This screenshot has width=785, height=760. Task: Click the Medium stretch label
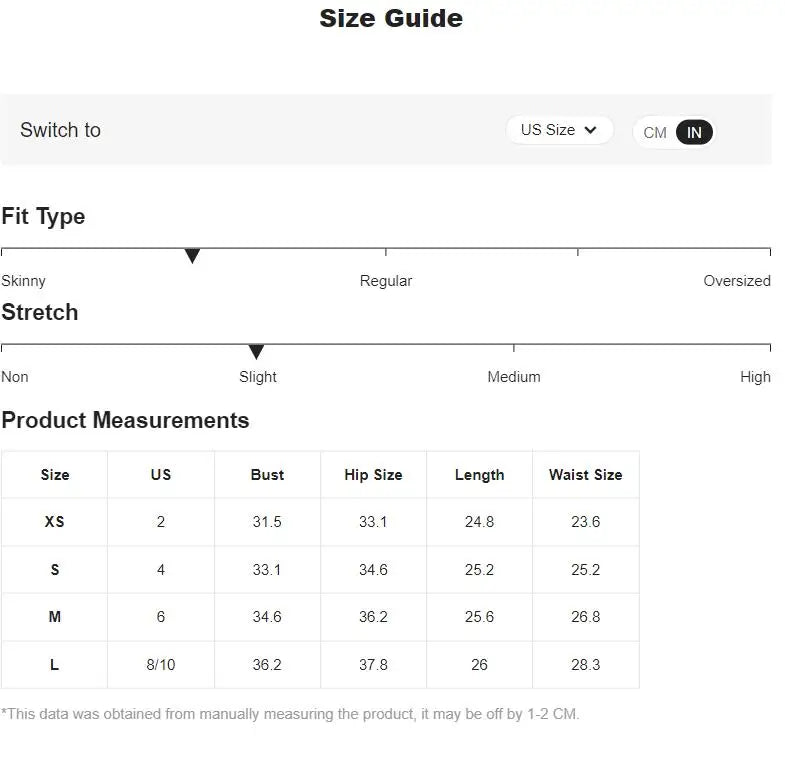514,377
